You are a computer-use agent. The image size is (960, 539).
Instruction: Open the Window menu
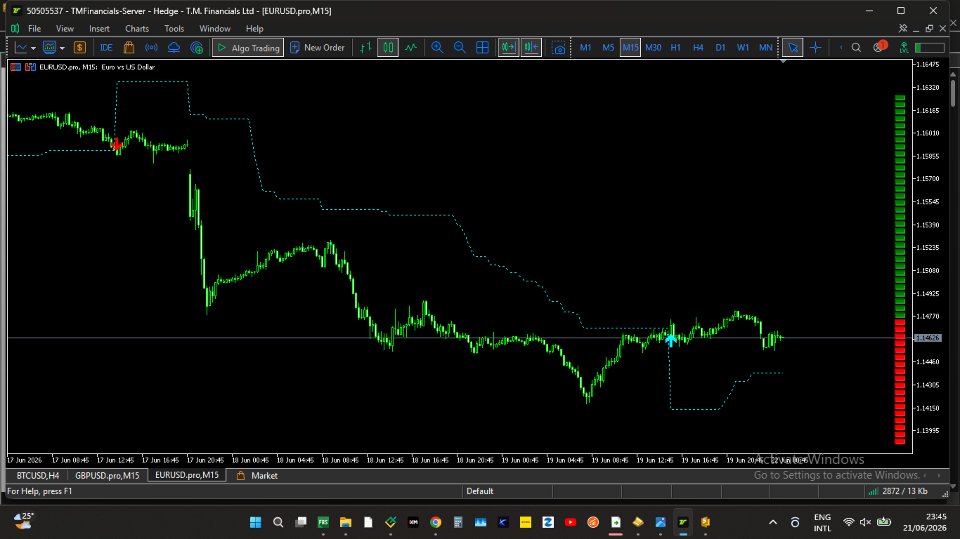215,28
